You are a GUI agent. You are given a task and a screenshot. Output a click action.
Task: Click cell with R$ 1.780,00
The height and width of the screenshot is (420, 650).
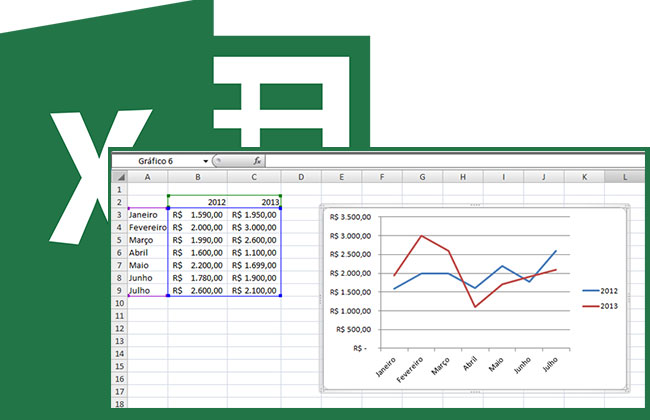click(x=198, y=278)
